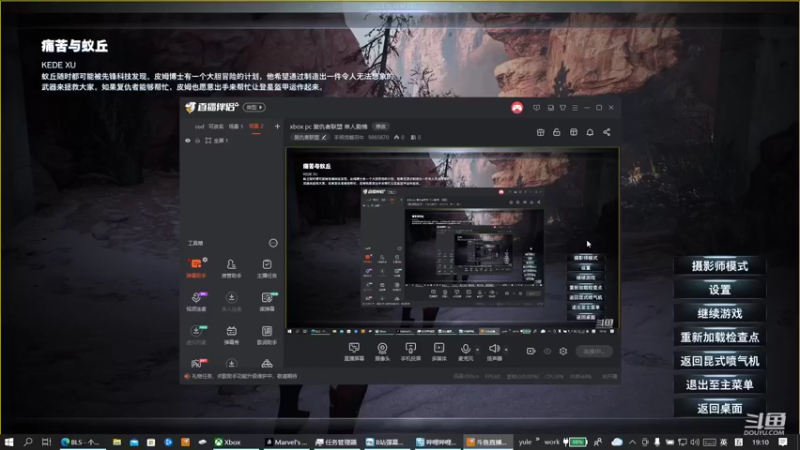Switch to the second scene tab after cod
The image size is (800, 450).
(x=216, y=126)
